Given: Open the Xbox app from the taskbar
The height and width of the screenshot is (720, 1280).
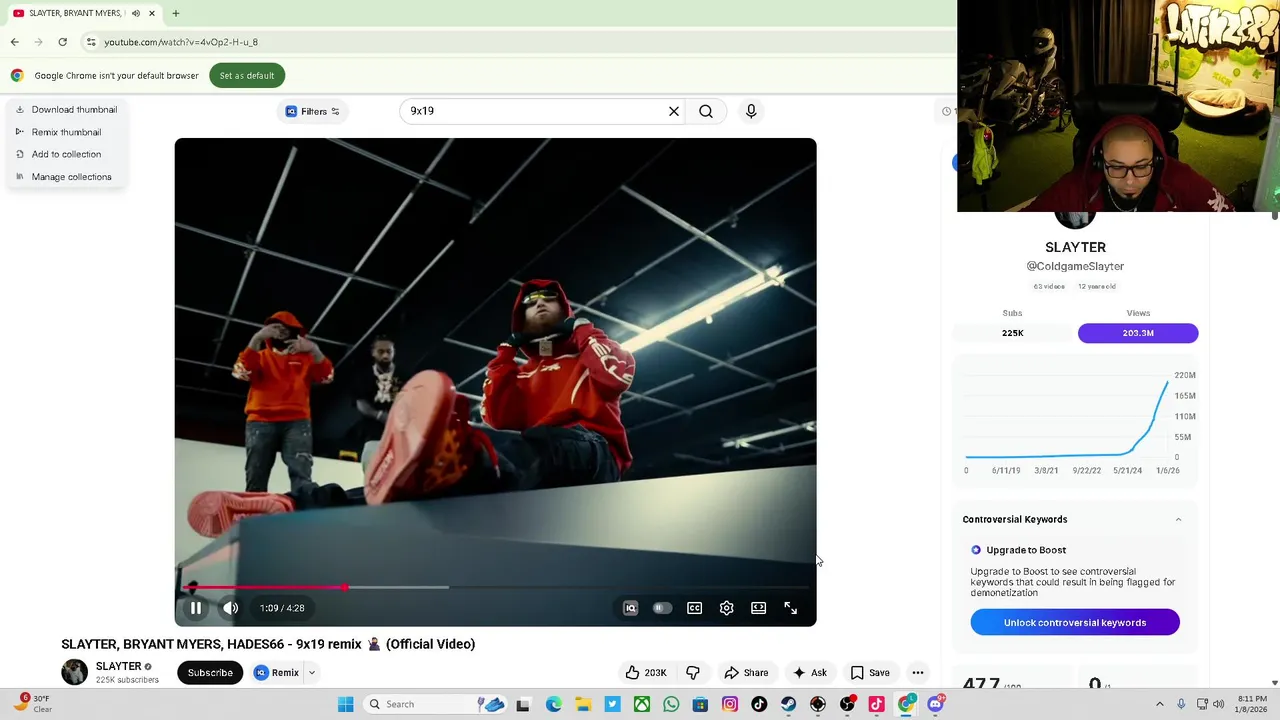Looking at the screenshot, I should click(x=642, y=704).
